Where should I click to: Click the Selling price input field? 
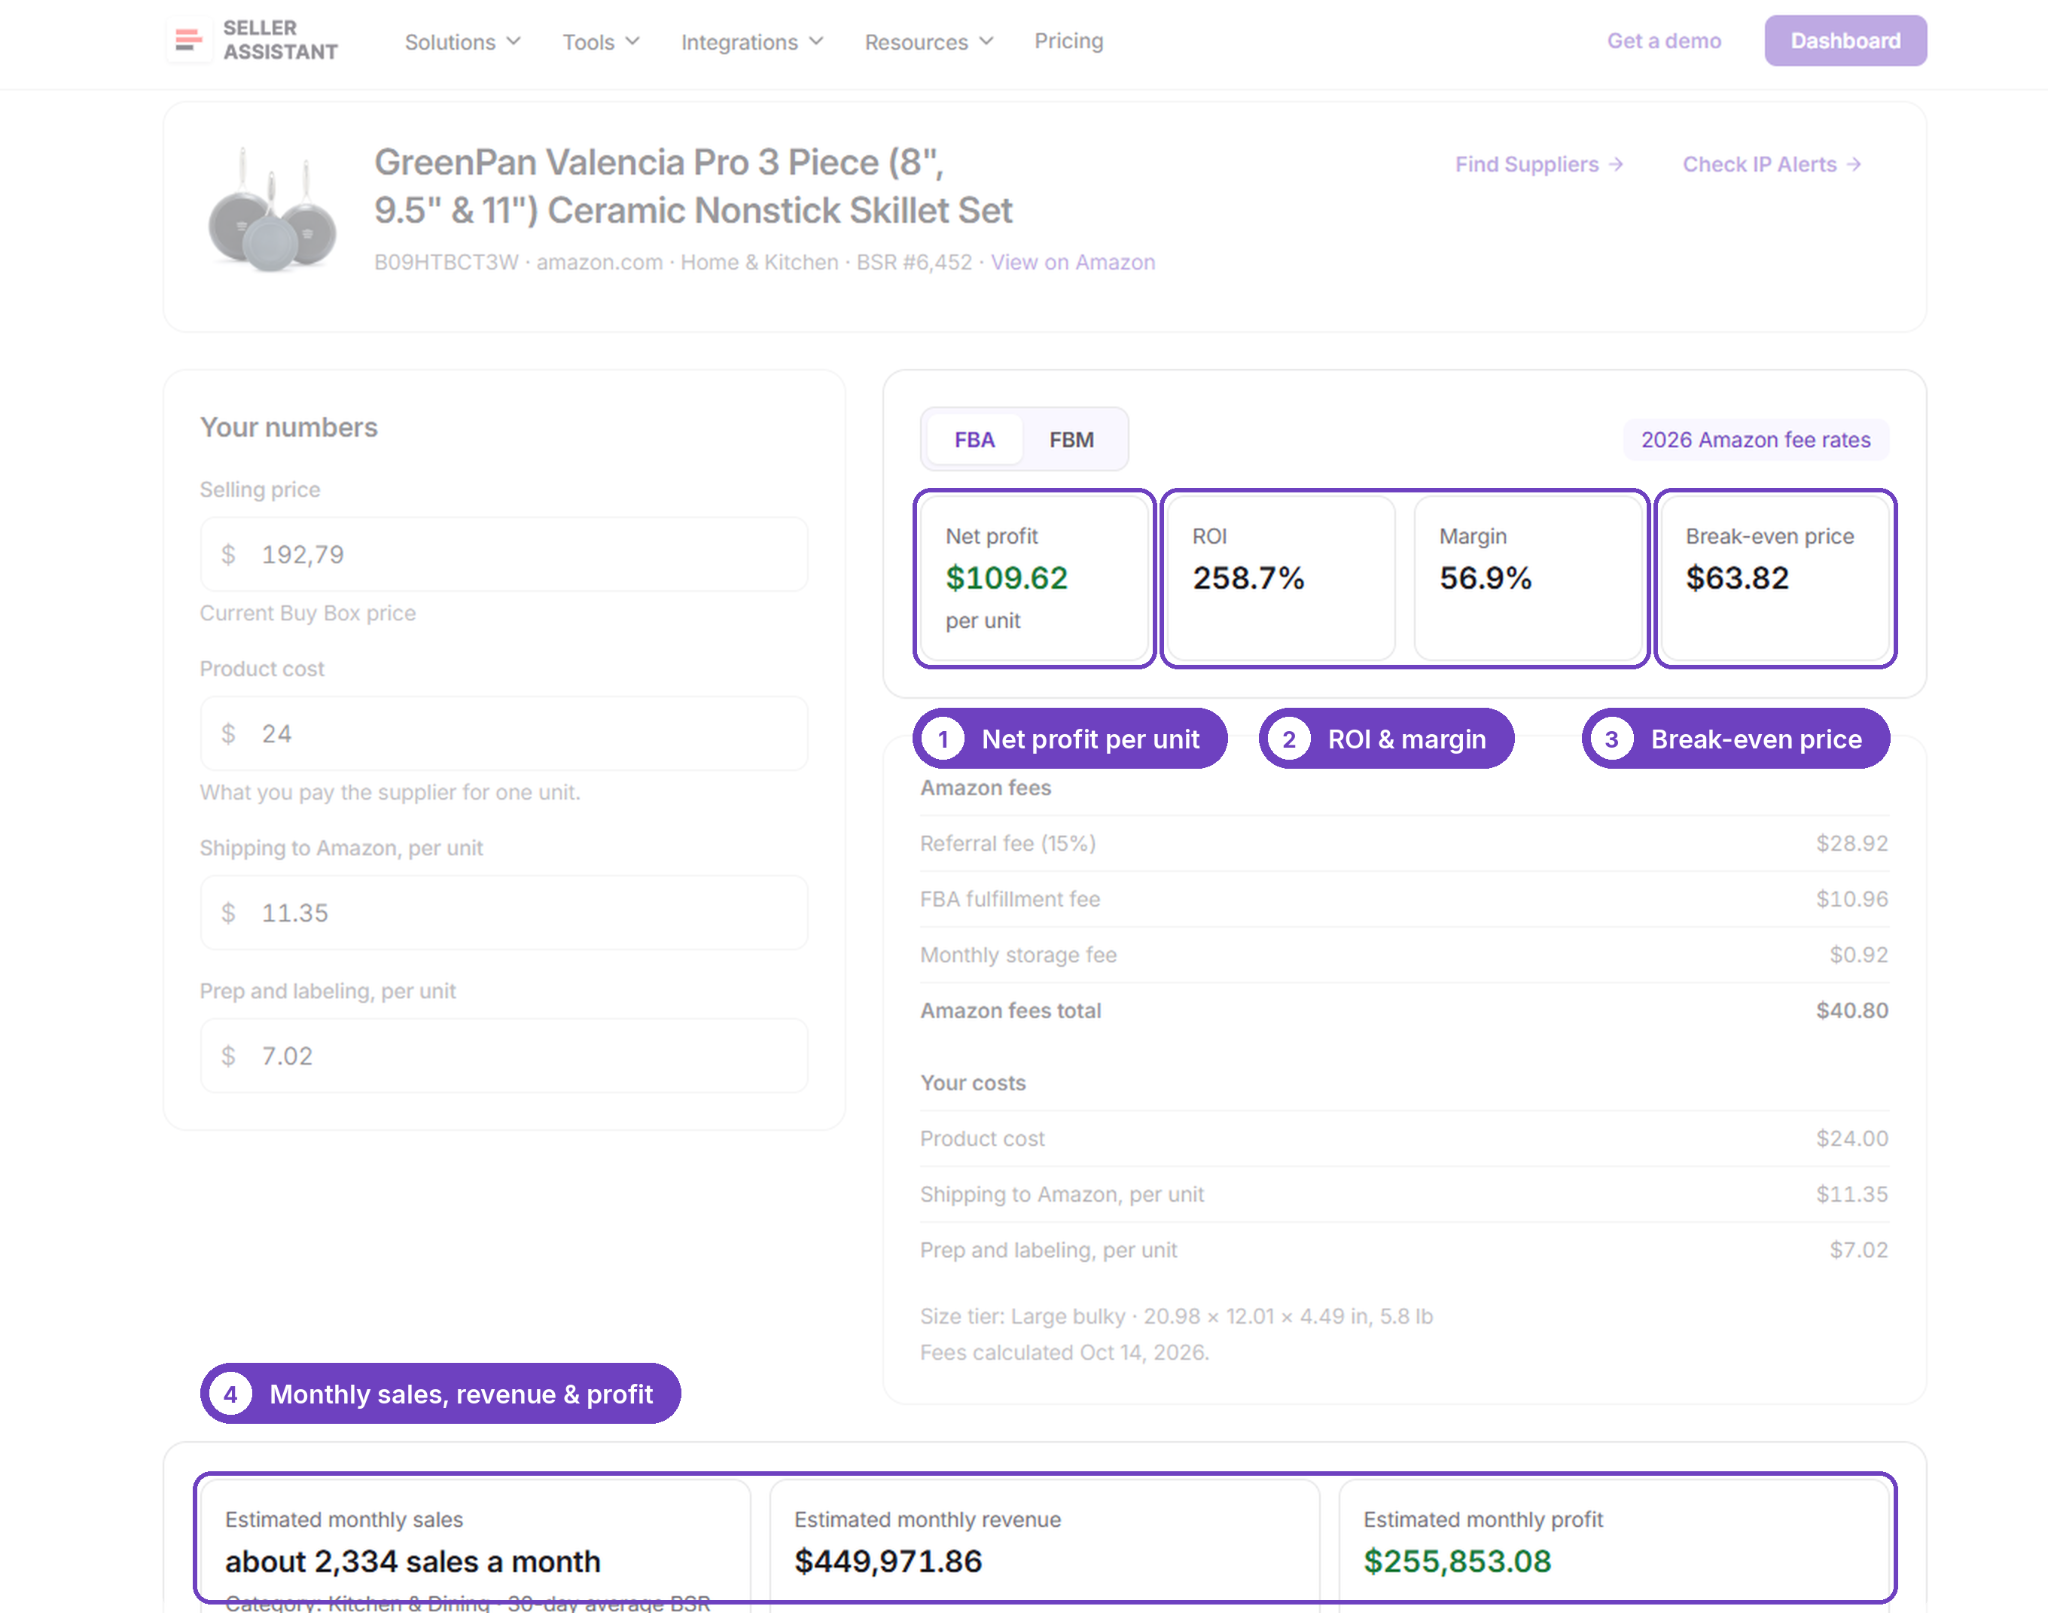504,554
